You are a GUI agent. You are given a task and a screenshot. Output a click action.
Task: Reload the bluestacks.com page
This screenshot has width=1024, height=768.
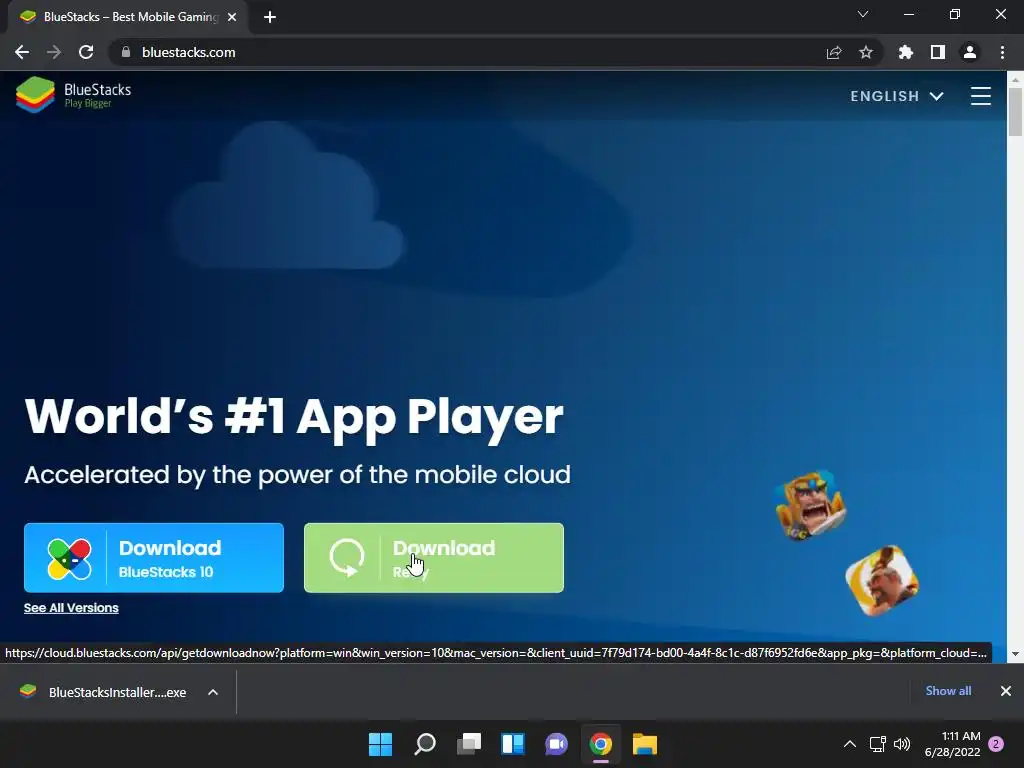click(86, 52)
